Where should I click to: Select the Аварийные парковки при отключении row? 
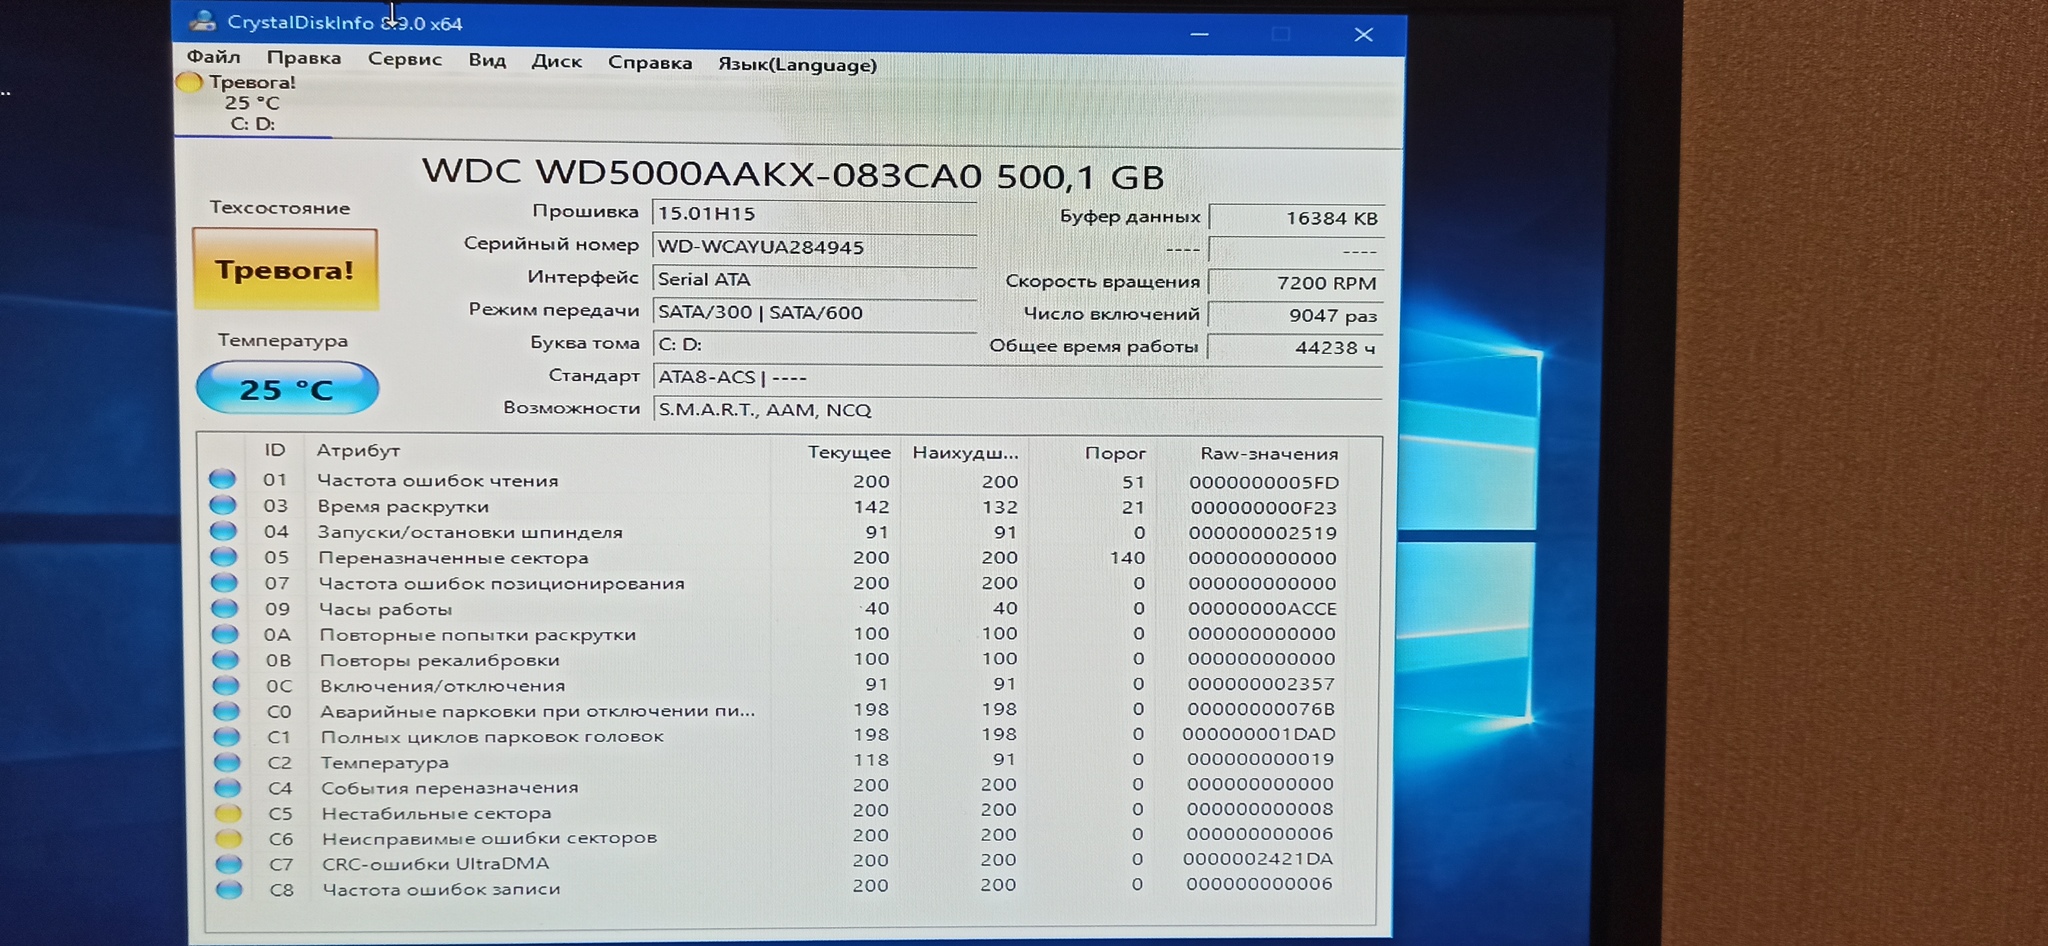(774, 710)
